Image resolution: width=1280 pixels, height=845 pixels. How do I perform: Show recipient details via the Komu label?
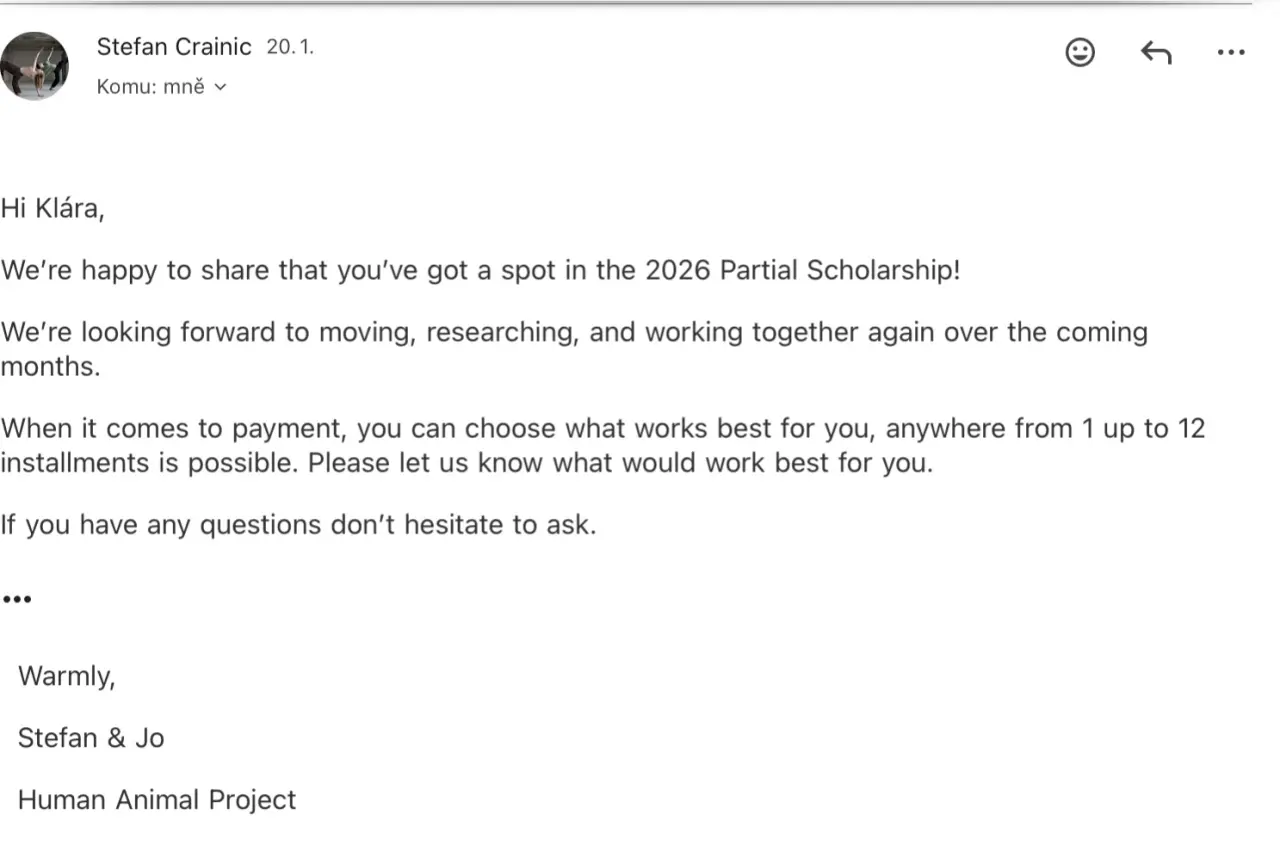[127, 87]
